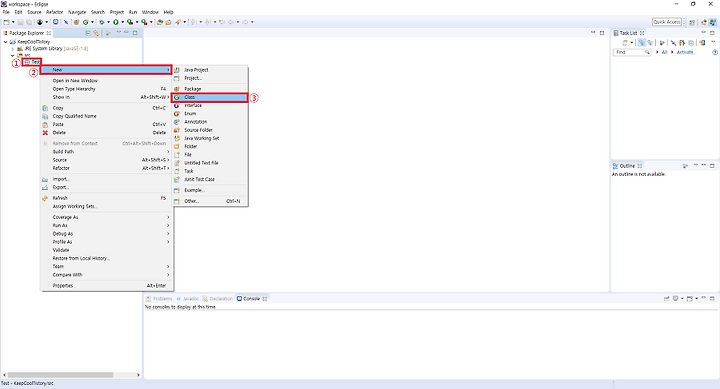
Task: Switch to Java EE perspective icon
Action: [x=703, y=22]
